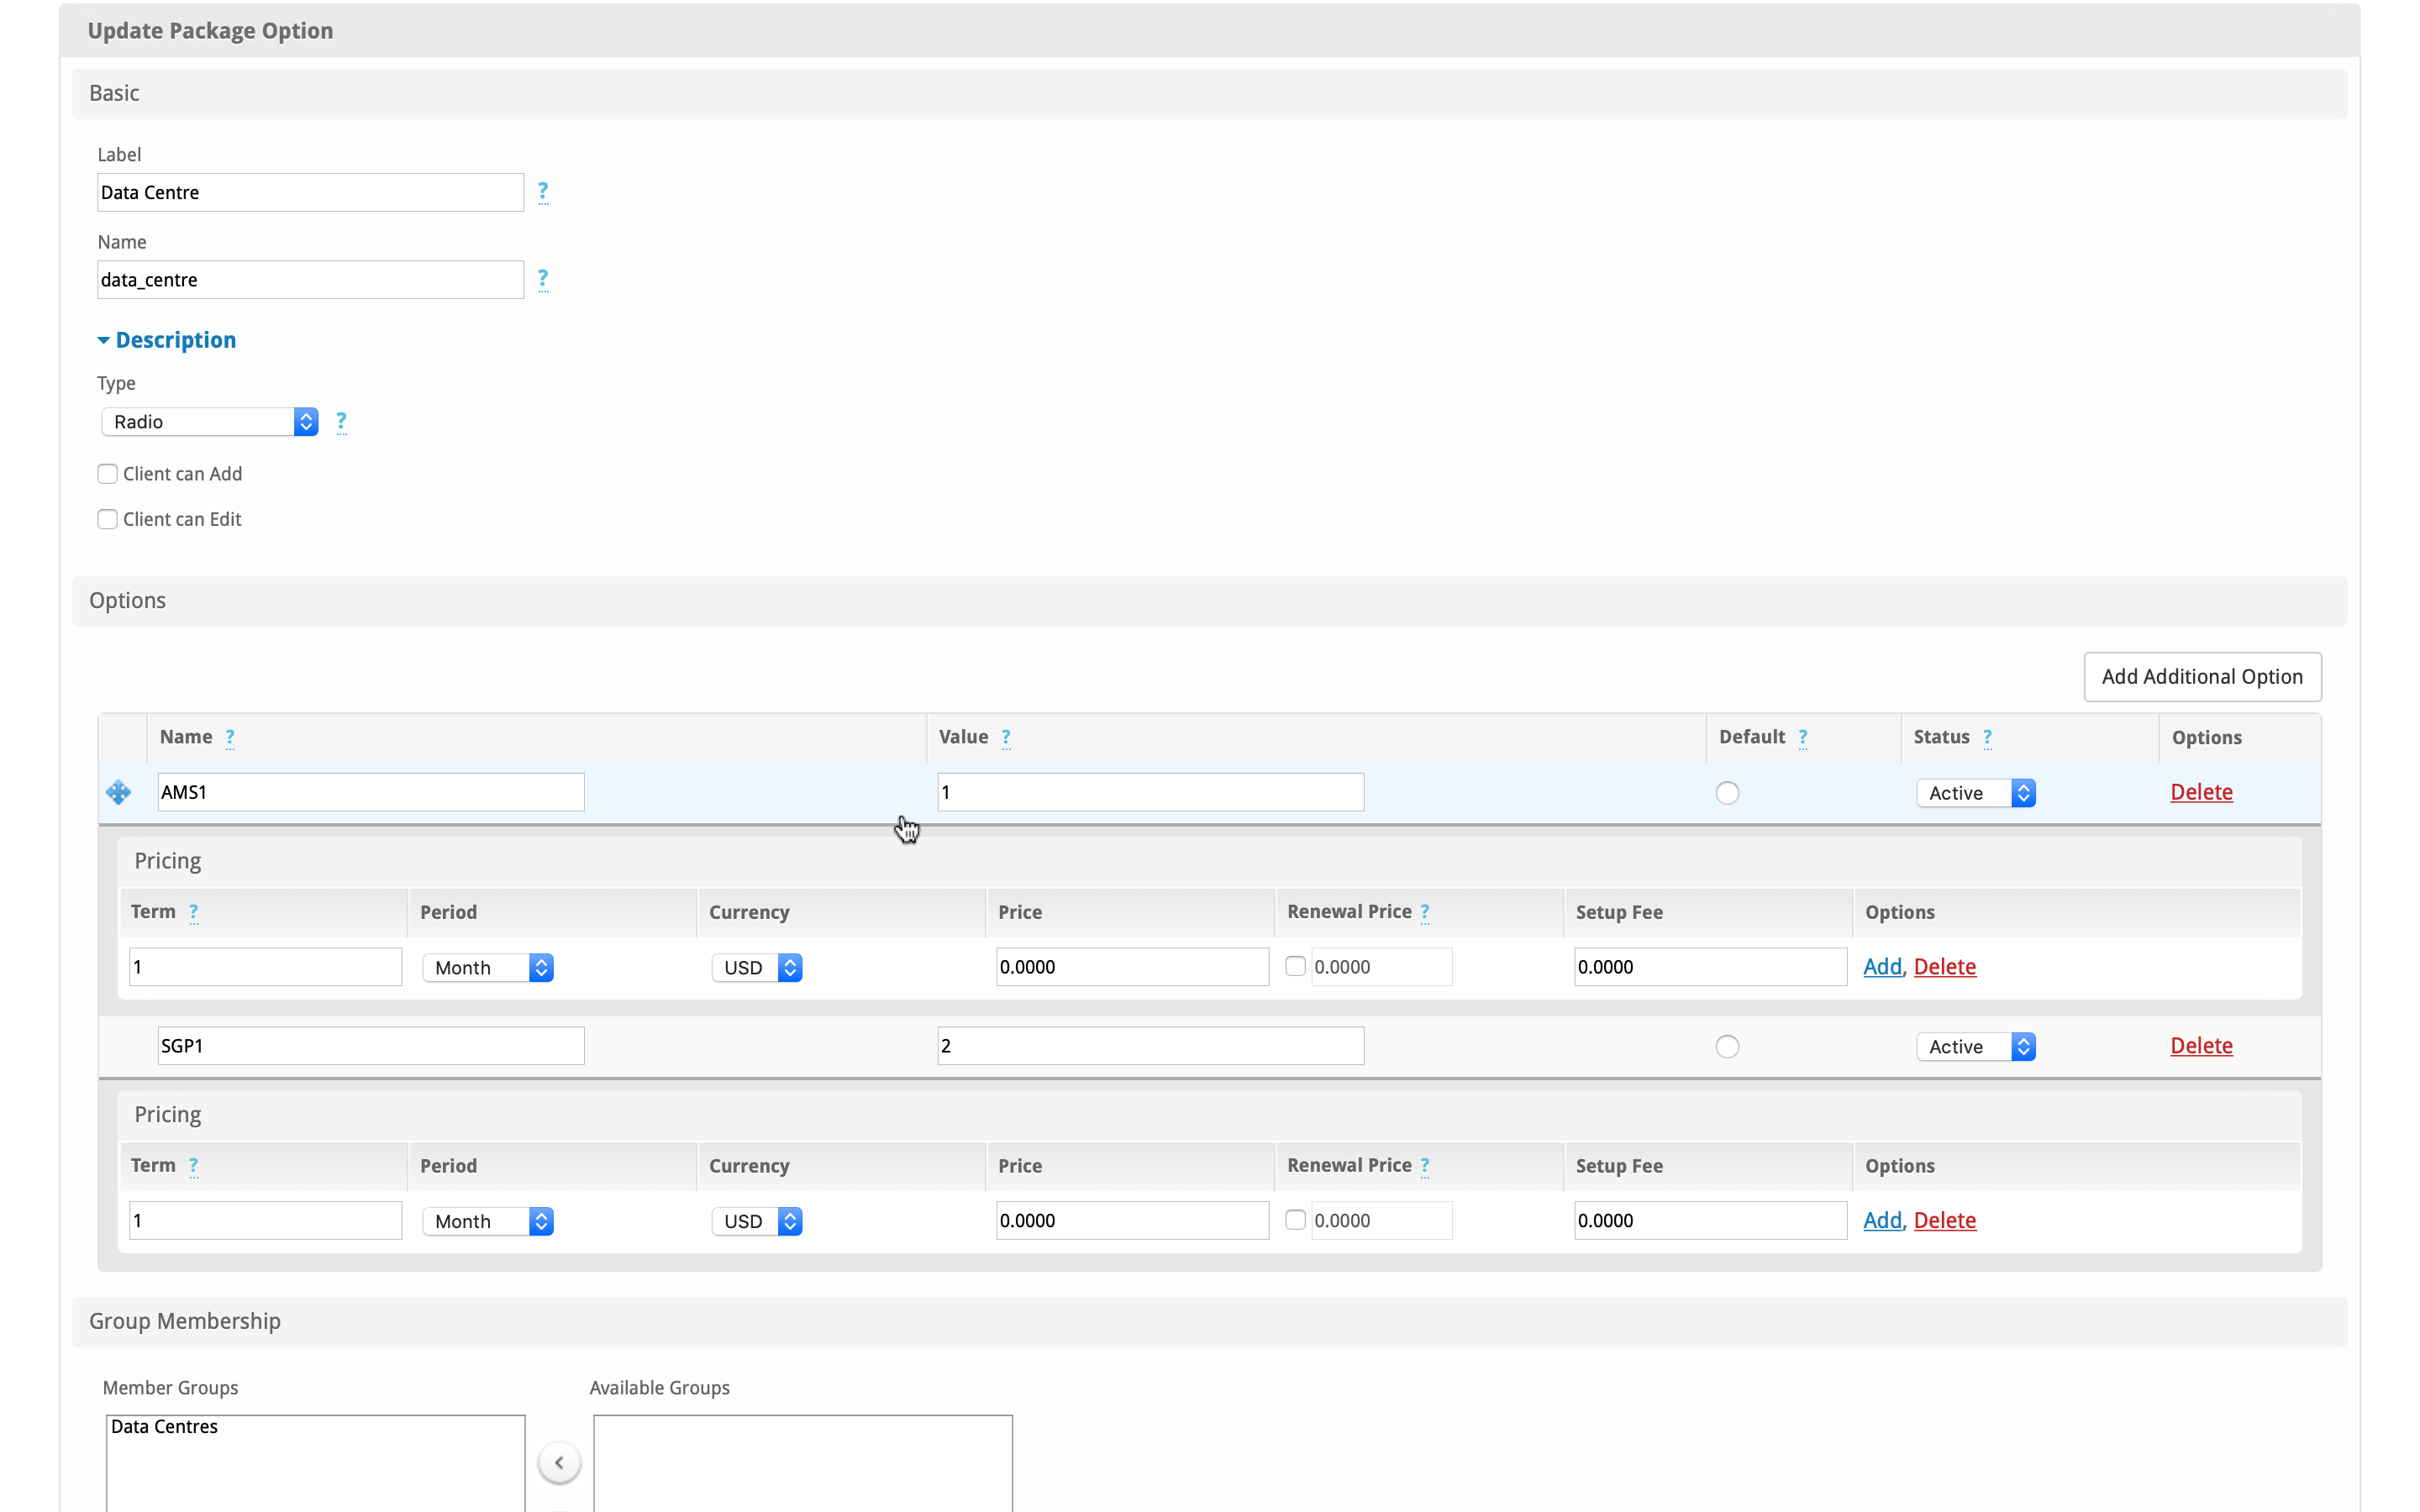Enable the Client can Add checkbox

click(x=108, y=474)
